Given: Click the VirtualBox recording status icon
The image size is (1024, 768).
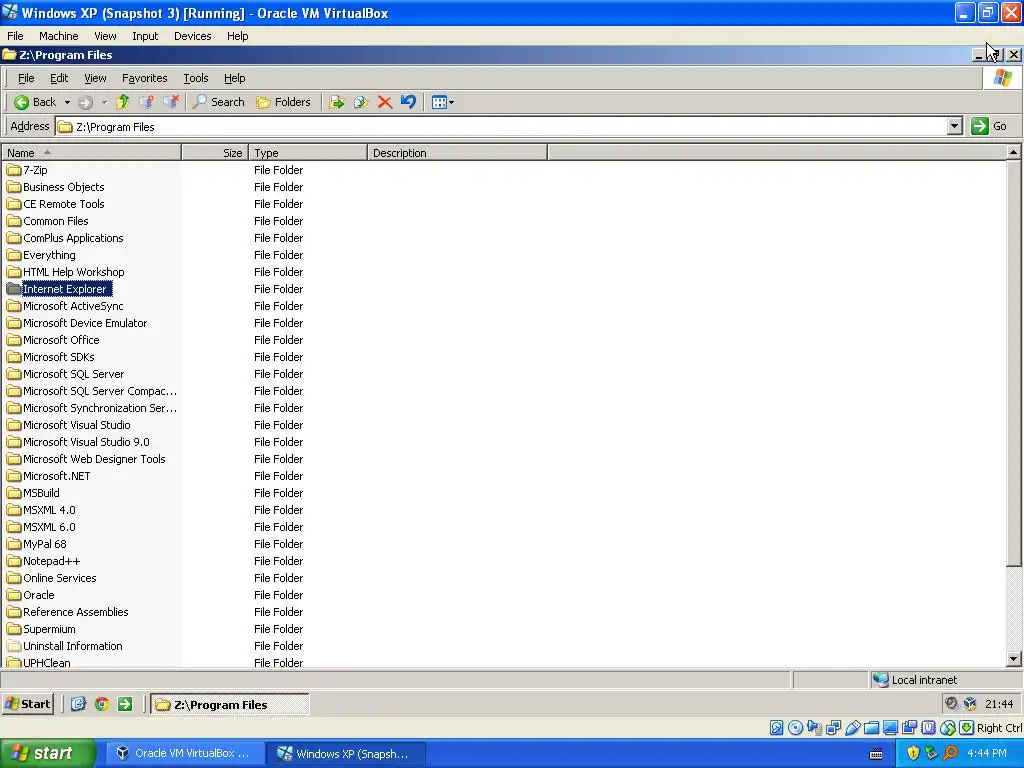Looking at the screenshot, I should click(x=909, y=728).
